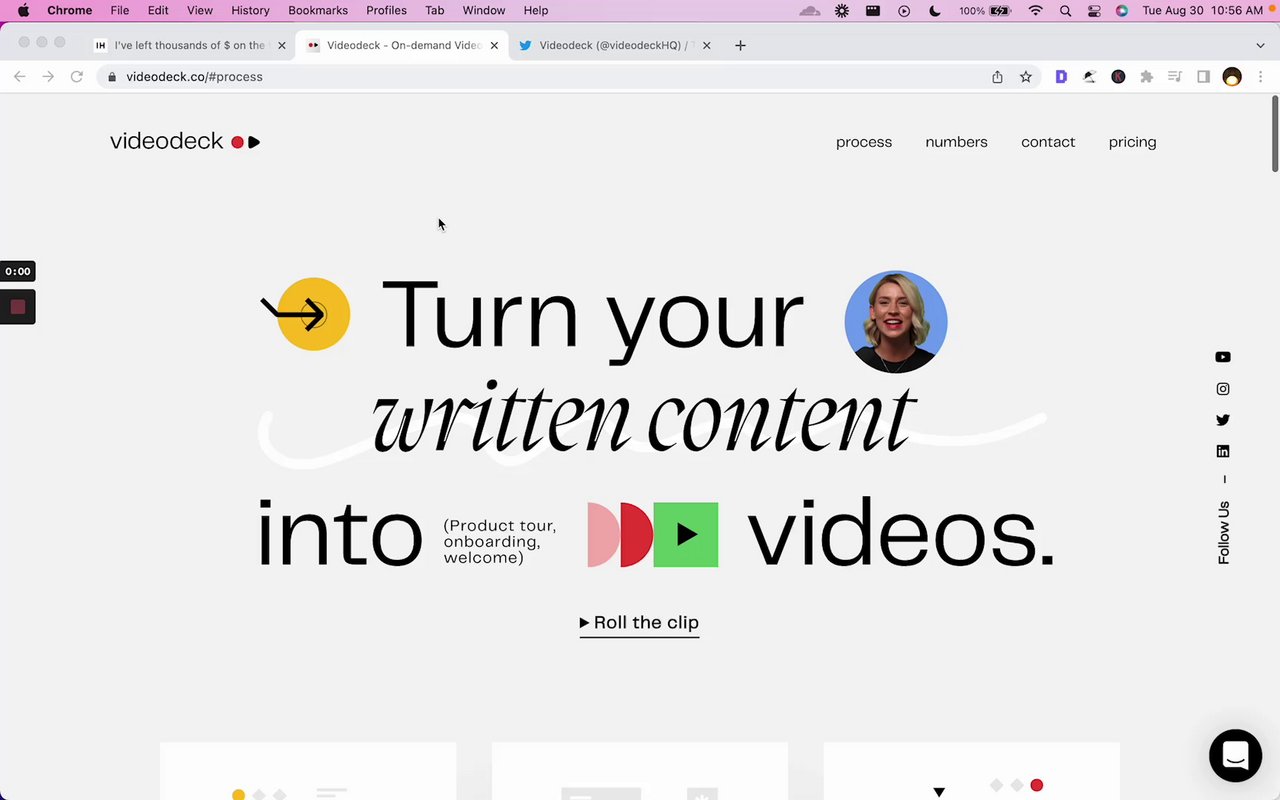Image resolution: width=1280 pixels, height=800 pixels.
Task: Open the Extensions puzzle icon
Action: tap(1146, 77)
